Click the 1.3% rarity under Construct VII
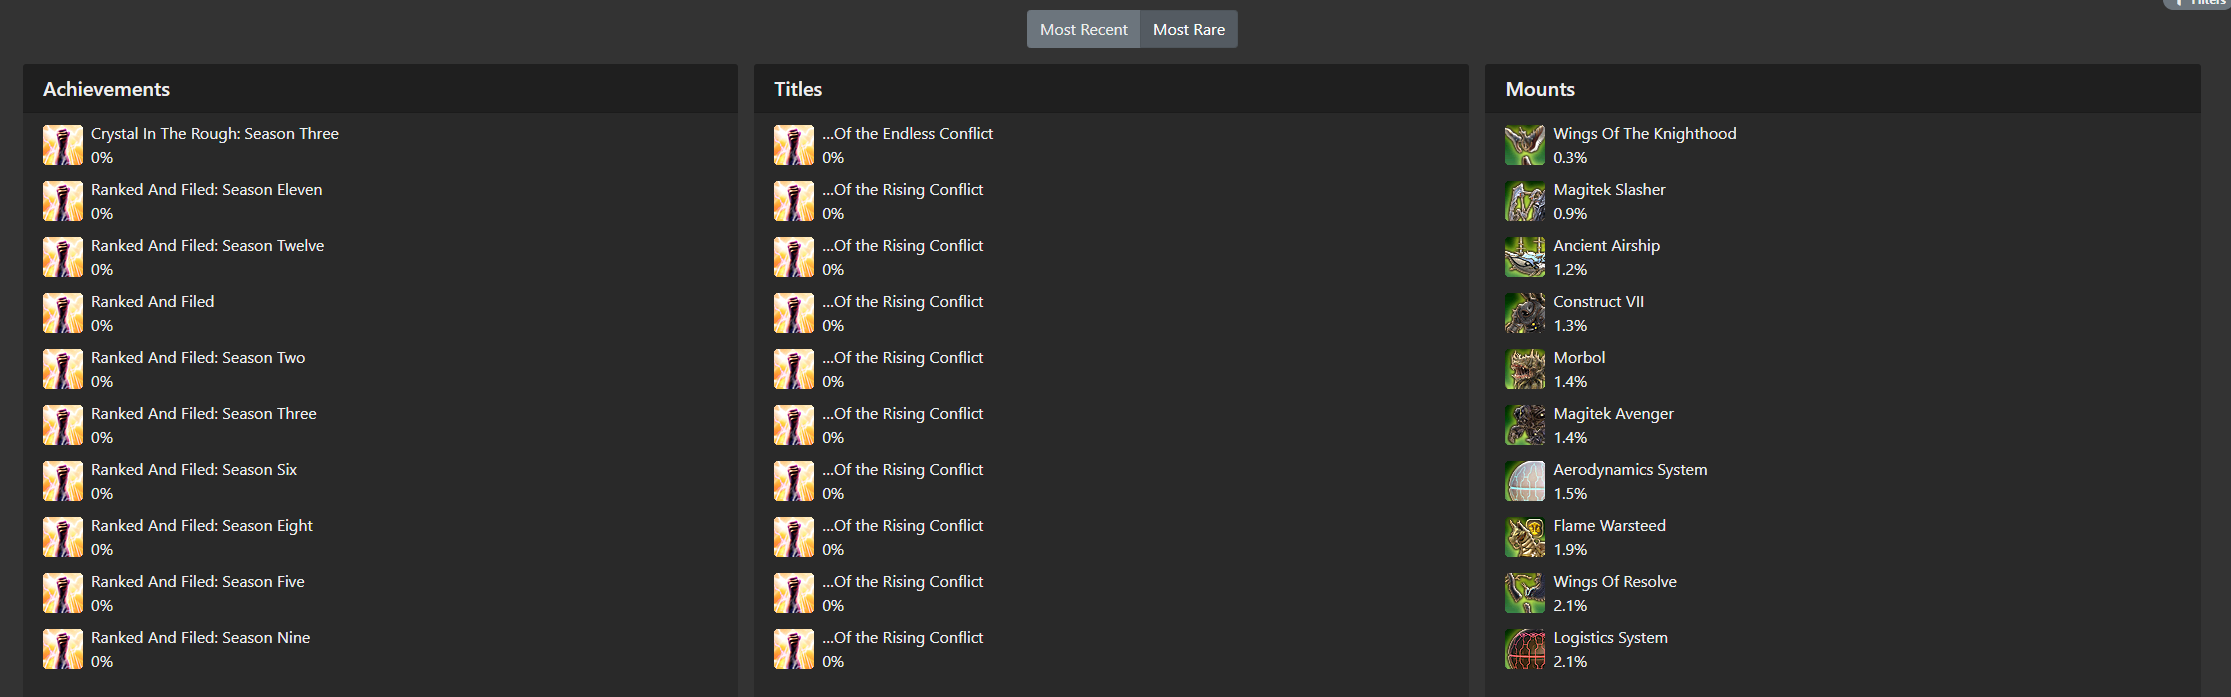Screen dimensions: 2231x697 click(x=1570, y=326)
